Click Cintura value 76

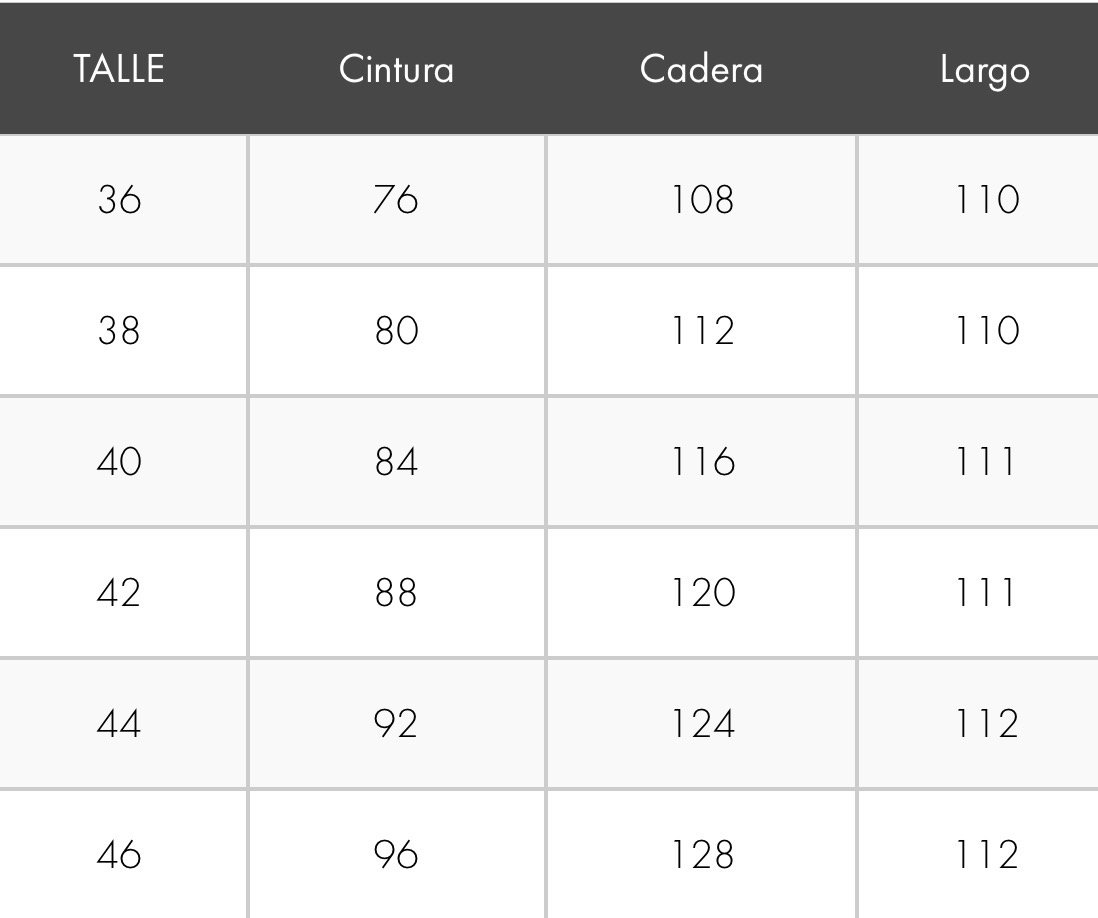(396, 200)
